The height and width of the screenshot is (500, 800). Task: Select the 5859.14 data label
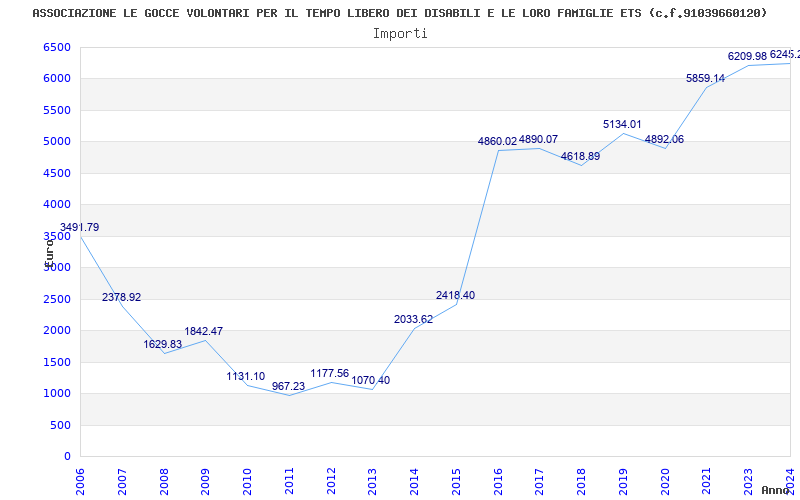(x=706, y=79)
